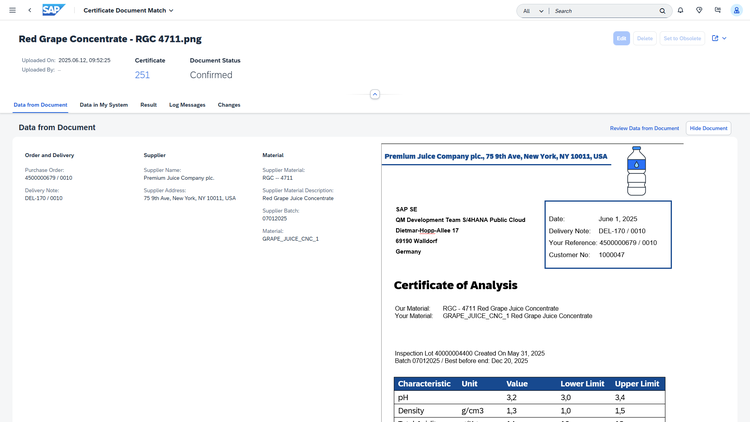This screenshot has height=422, width=750.
Task: Click the pH row in characteristics table
Action: click(x=529, y=397)
